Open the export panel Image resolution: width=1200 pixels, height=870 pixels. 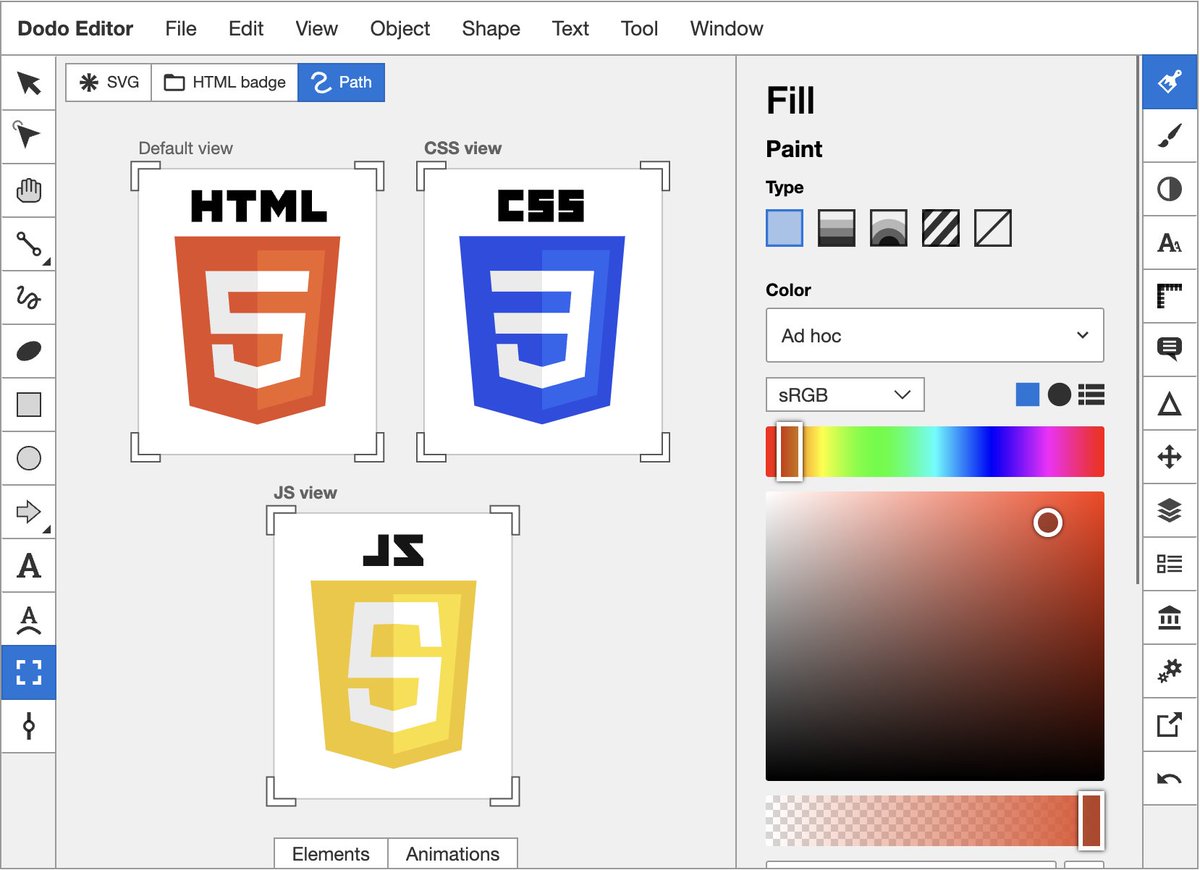tap(1170, 726)
